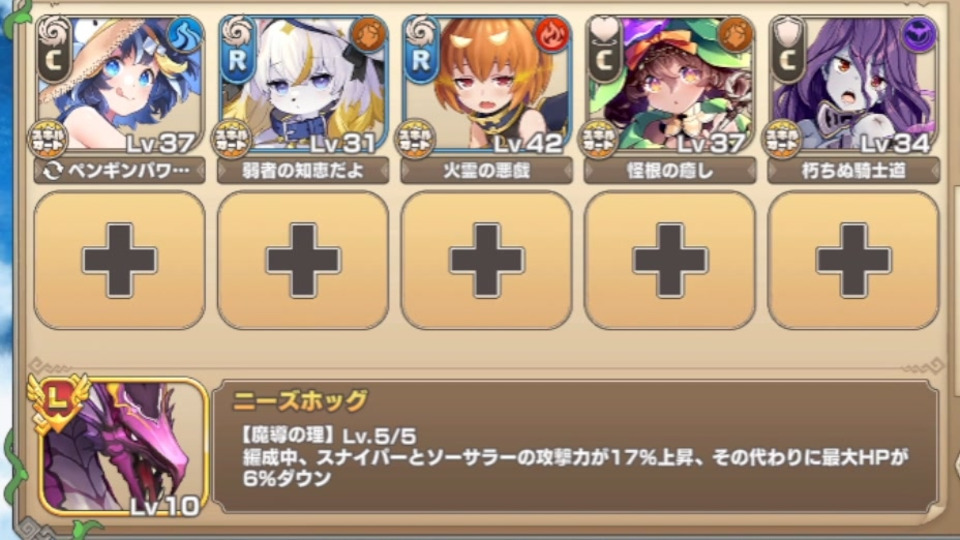This screenshot has width=960, height=540.
Task: Open the 朽ちぬ騎士道 skill label
Action: (x=853, y=171)
